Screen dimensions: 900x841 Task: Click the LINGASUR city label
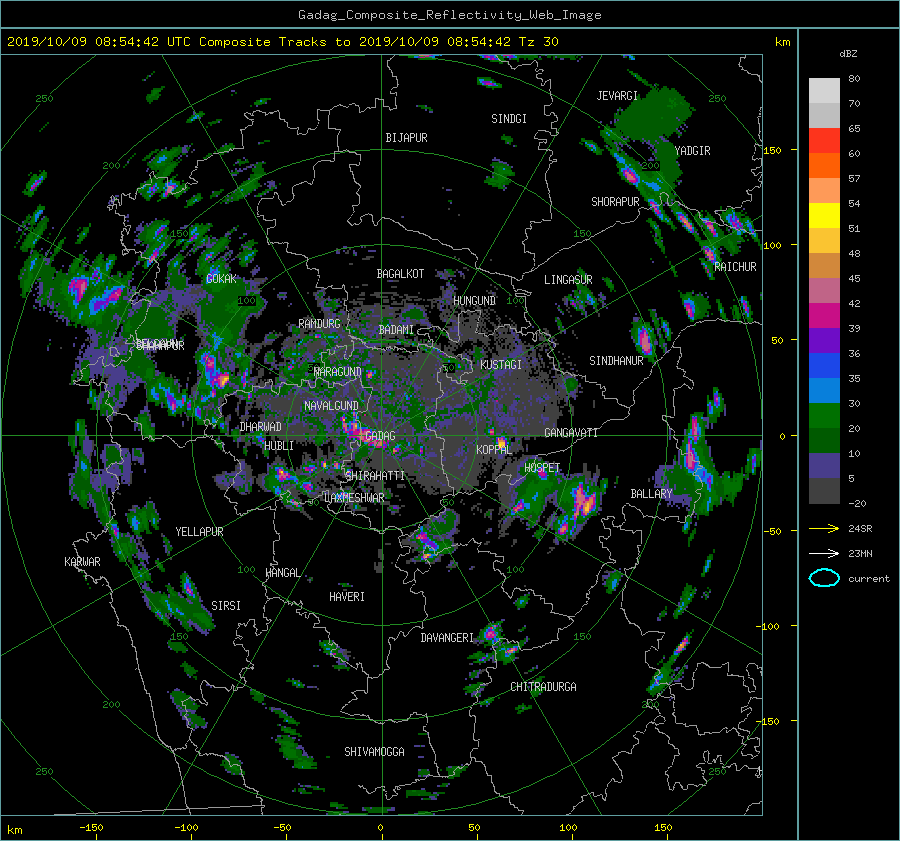568,280
